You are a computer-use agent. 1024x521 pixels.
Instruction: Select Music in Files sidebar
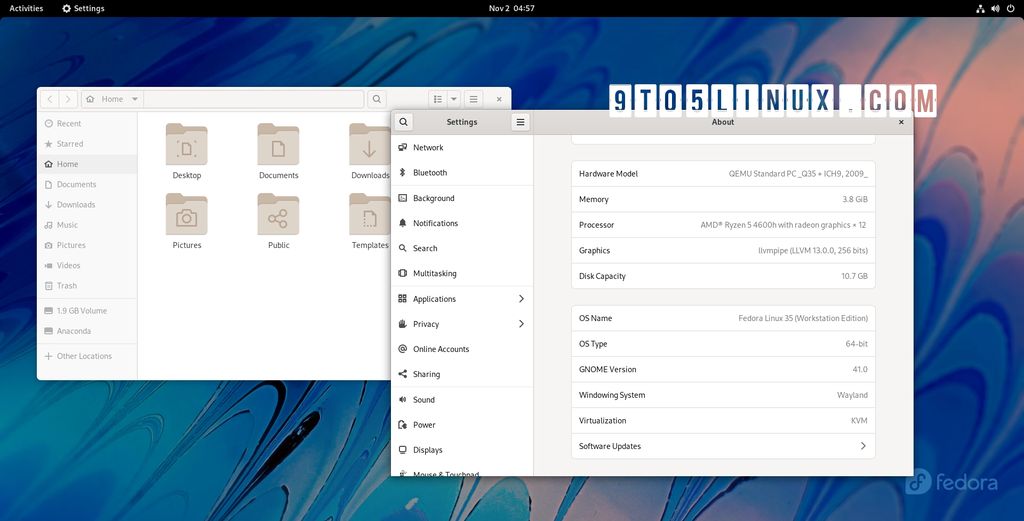coord(87,225)
